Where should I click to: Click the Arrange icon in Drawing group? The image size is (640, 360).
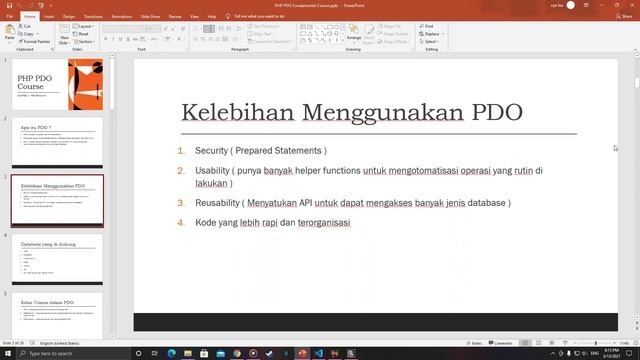[354, 29]
